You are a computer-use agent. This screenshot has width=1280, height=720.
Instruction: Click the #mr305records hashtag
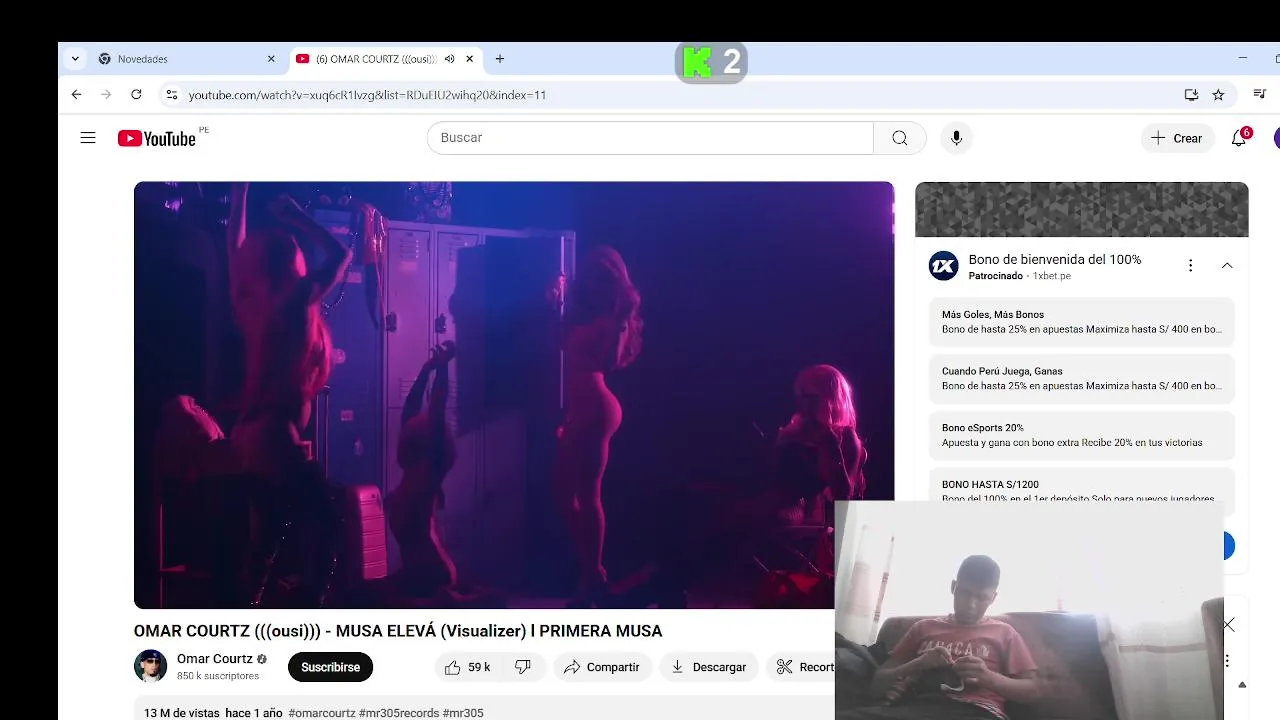point(399,713)
